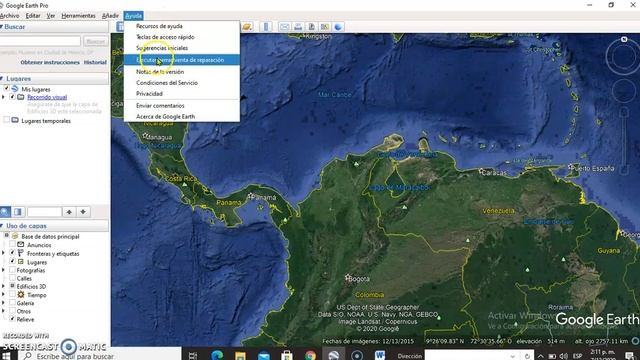Image resolution: width=640 pixels, height=360 pixels.
Task: Move item down arrow in Places
Action: pos(83,212)
